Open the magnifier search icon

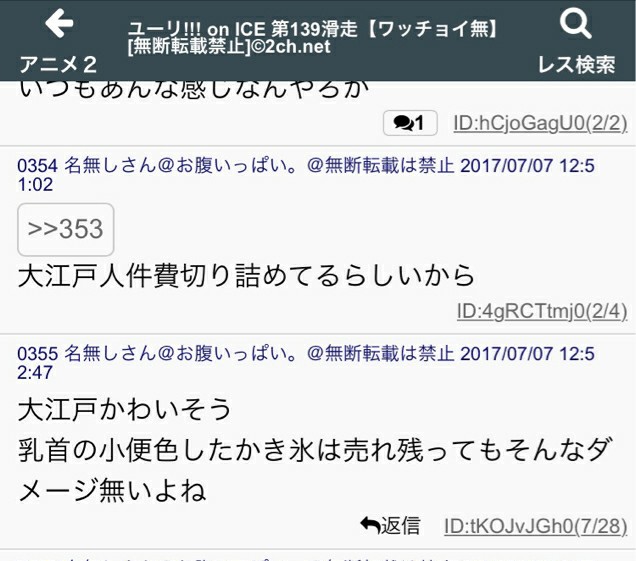tap(575, 24)
